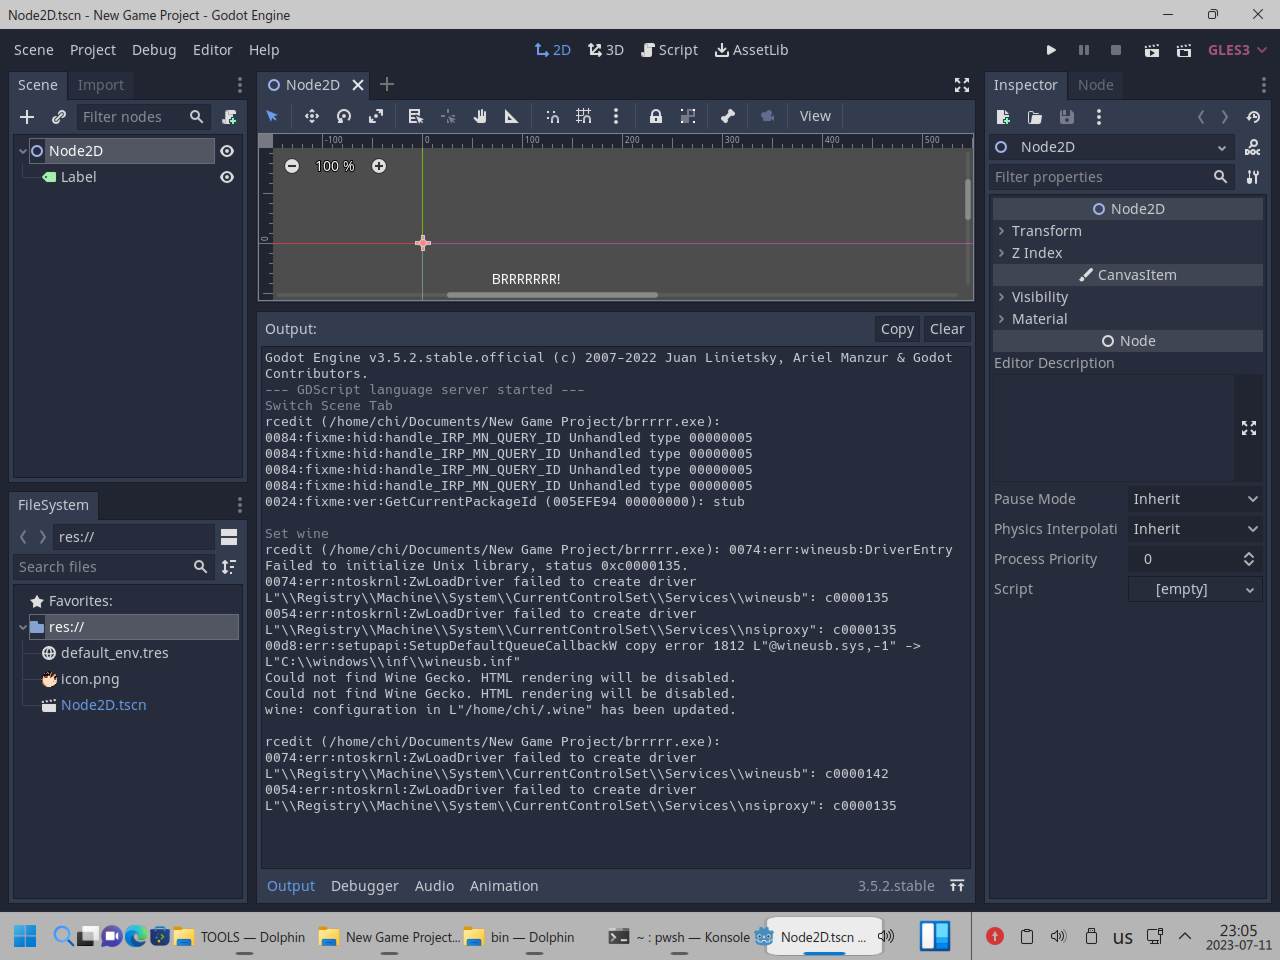Screen dimensions: 1280x960
Task: Copy the output text
Action: click(896, 329)
